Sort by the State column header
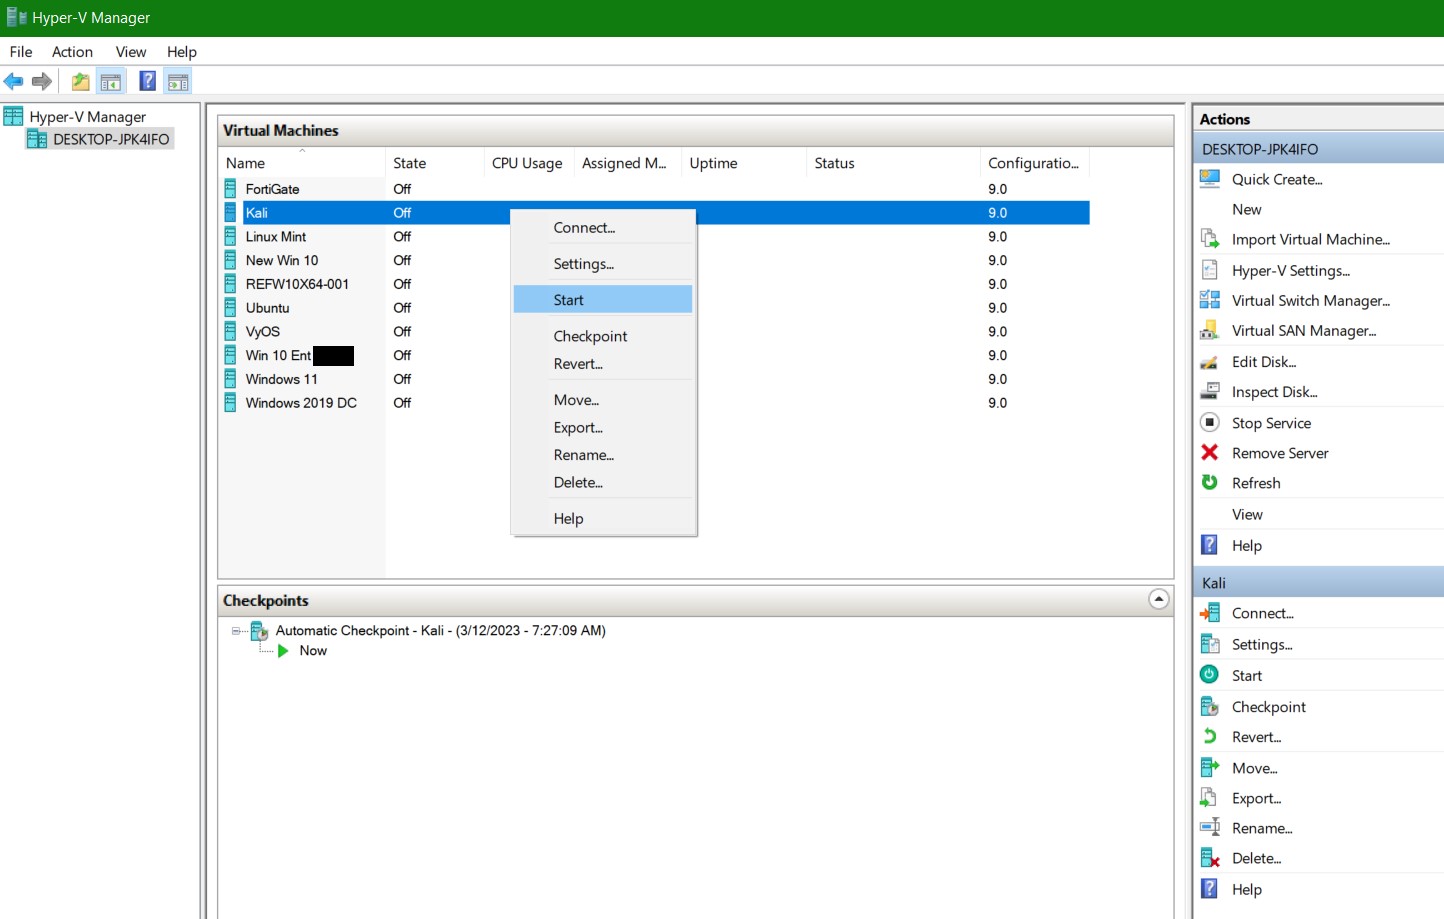Viewport: 1444px width, 919px height. click(x=435, y=163)
